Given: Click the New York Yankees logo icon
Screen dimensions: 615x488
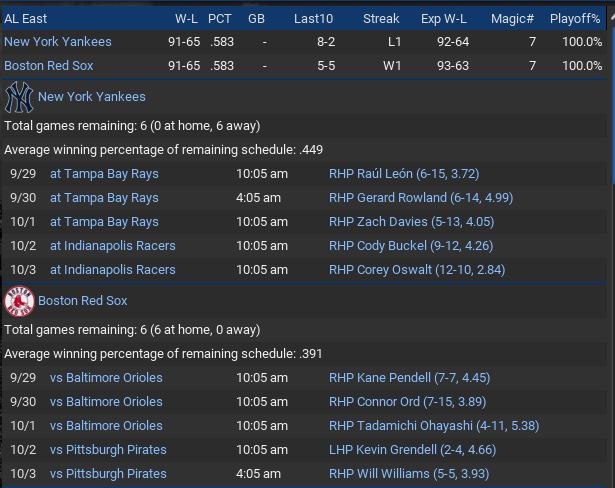Looking at the screenshot, I should click(18, 97).
